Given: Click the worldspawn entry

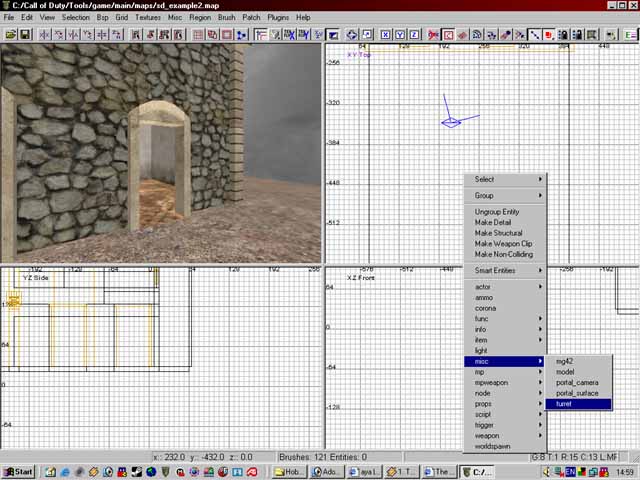Looking at the screenshot, I should [x=492, y=446].
